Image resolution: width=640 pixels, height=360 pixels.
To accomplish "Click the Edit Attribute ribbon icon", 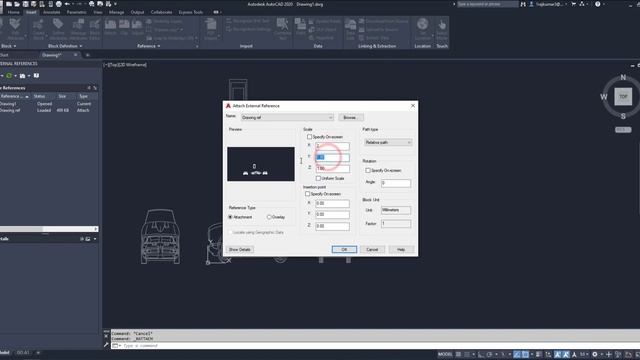I will tap(16, 29).
